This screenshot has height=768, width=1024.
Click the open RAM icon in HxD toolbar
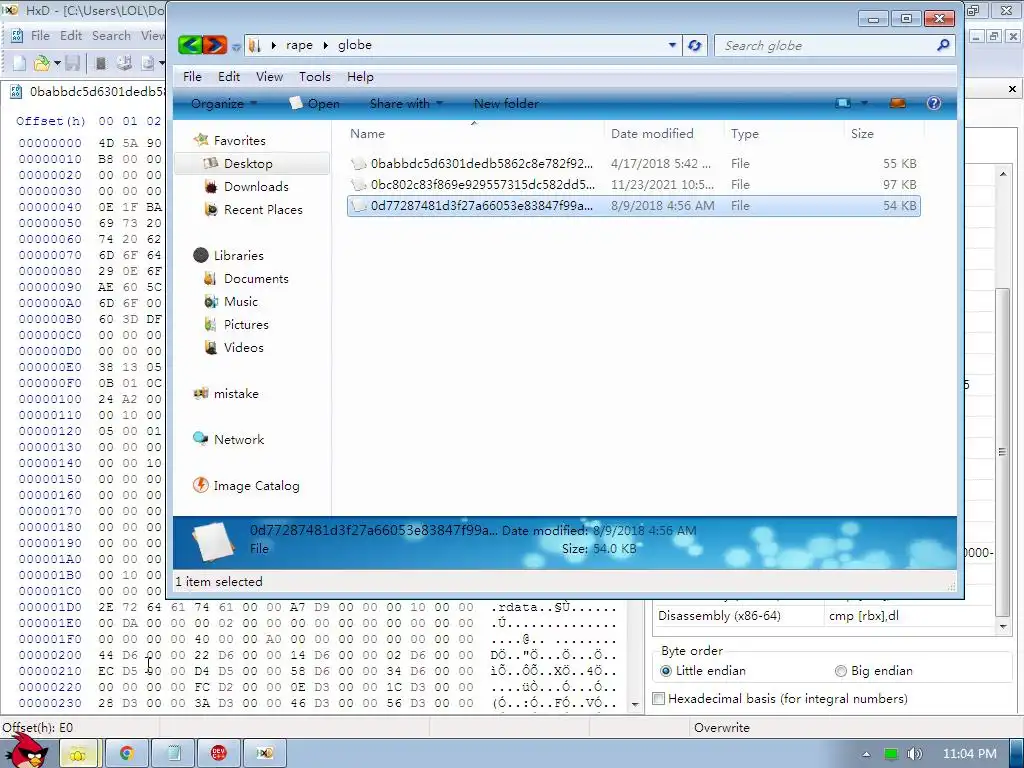pos(101,63)
